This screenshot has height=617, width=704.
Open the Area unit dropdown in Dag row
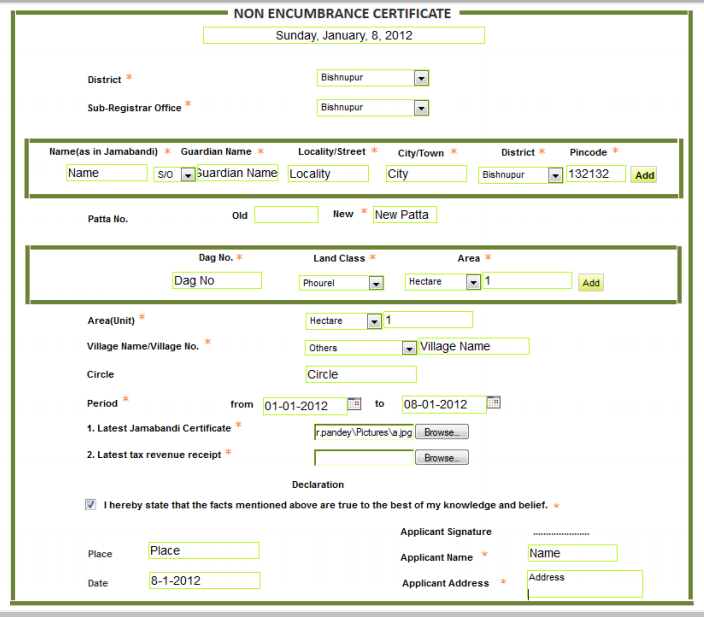tap(443, 282)
